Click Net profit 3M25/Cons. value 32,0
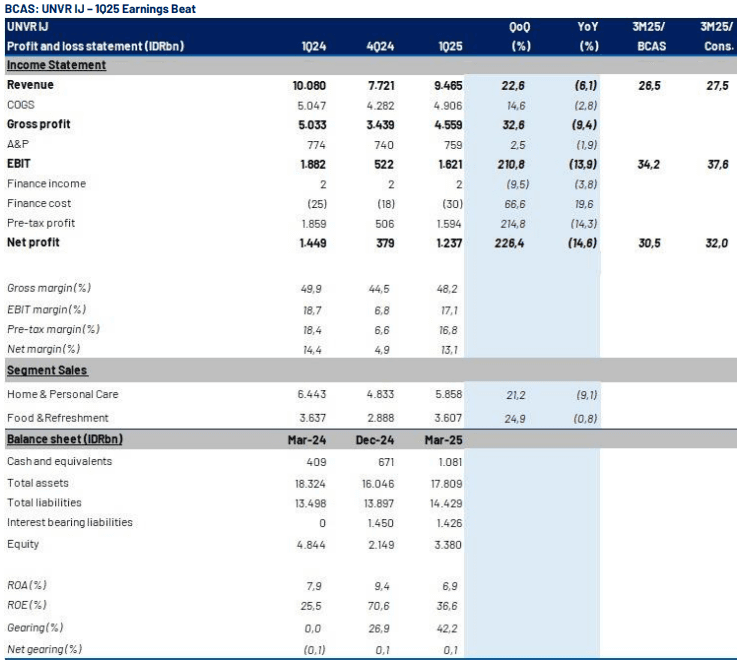Viewport: 747px width, 663px height. (x=717, y=243)
